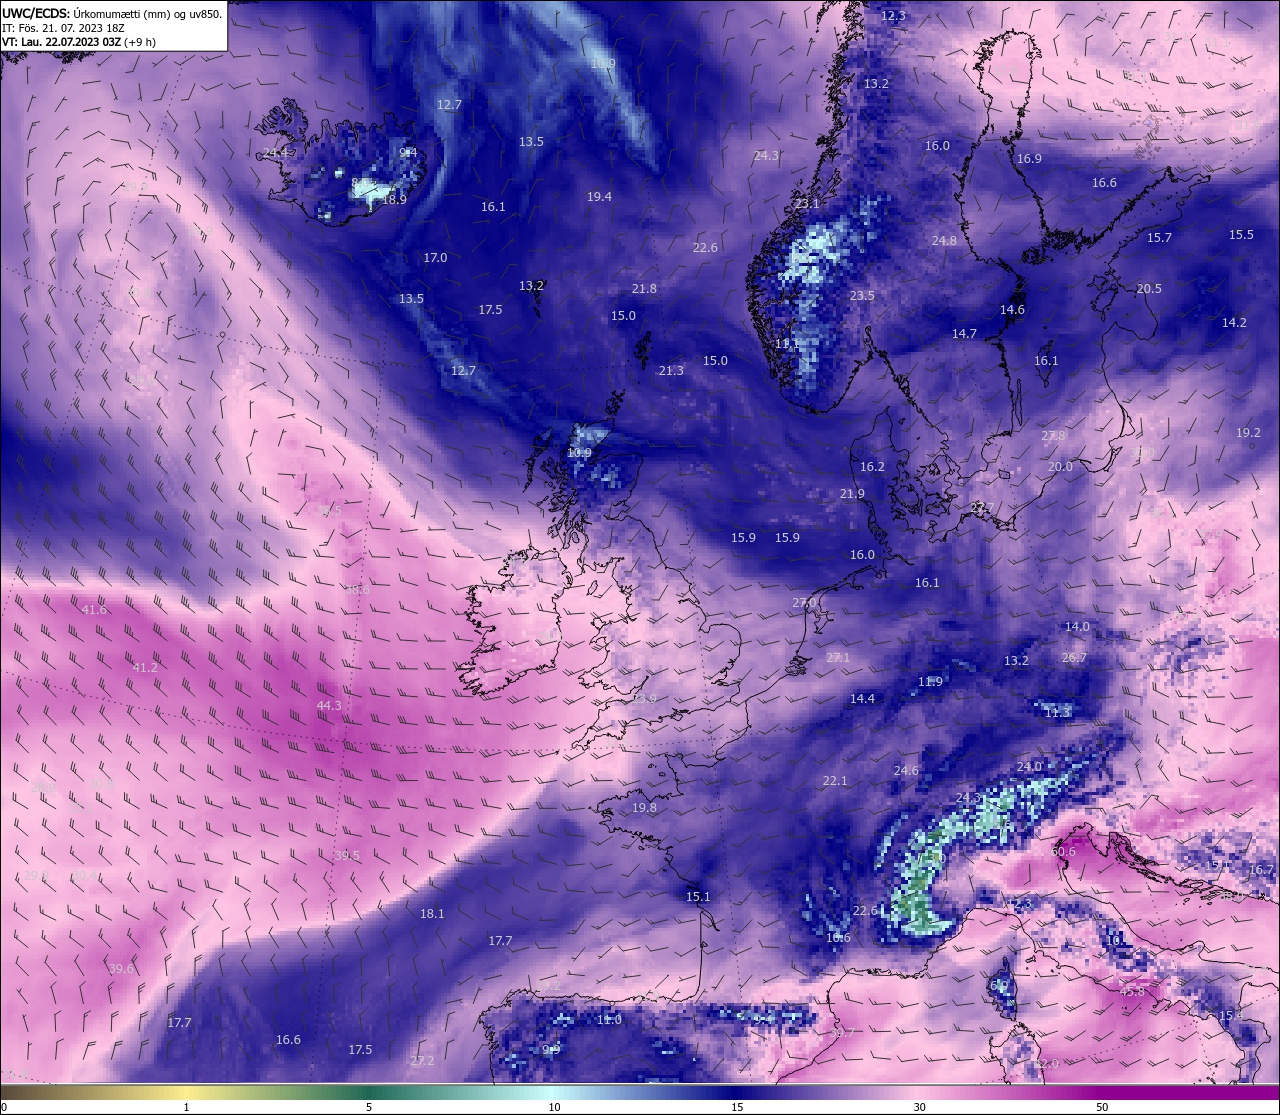Screen dimensions: 1280x1115
Task: Click the 23.1 value on Norway
Action: click(x=807, y=203)
